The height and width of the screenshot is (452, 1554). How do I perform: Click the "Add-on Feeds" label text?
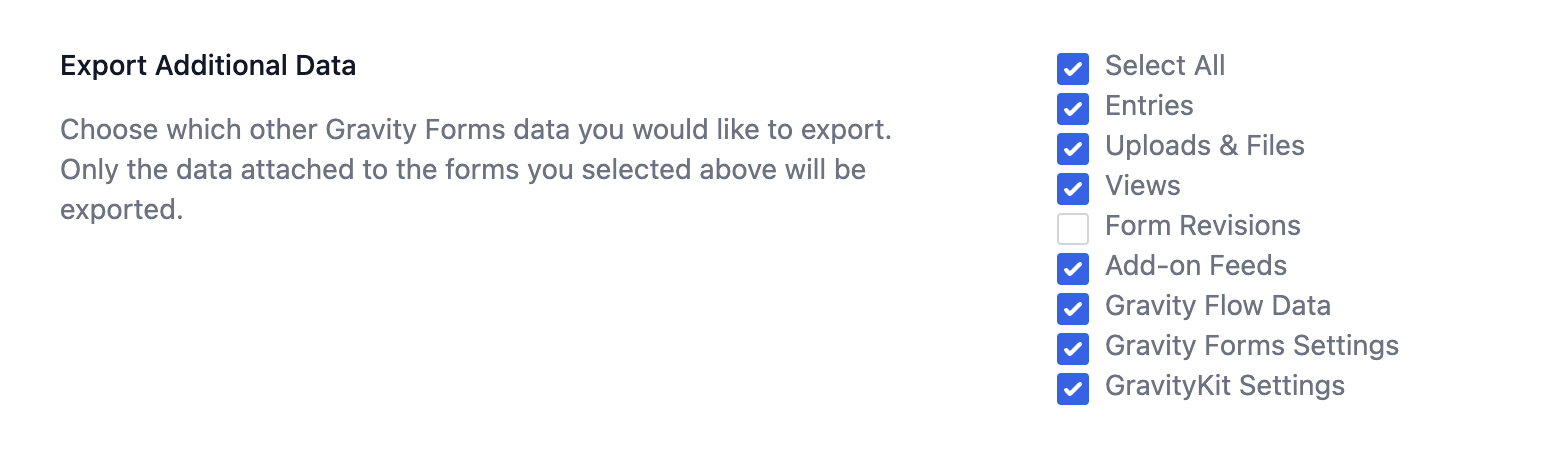pyautogui.click(x=1195, y=266)
